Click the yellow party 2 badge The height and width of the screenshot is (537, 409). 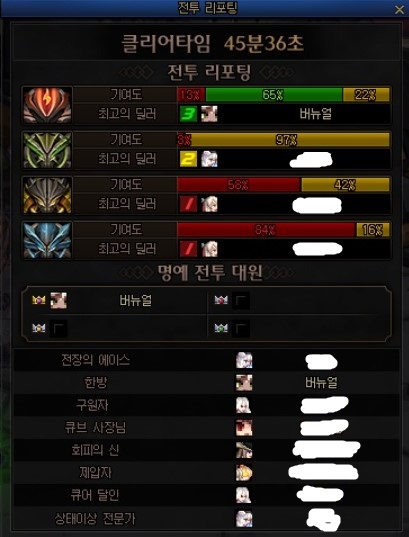pyautogui.click(x=188, y=159)
